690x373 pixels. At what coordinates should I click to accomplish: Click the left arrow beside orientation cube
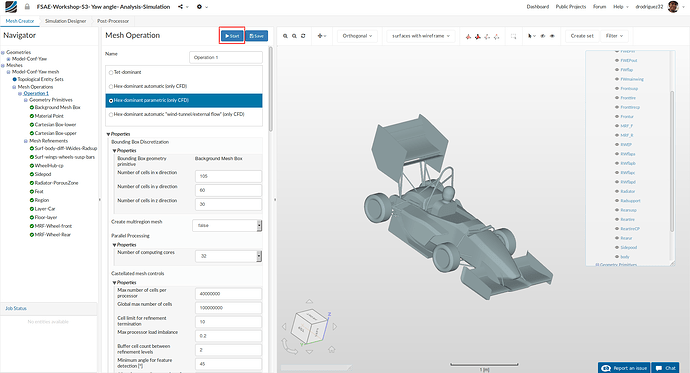pyautogui.click(x=284, y=326)
